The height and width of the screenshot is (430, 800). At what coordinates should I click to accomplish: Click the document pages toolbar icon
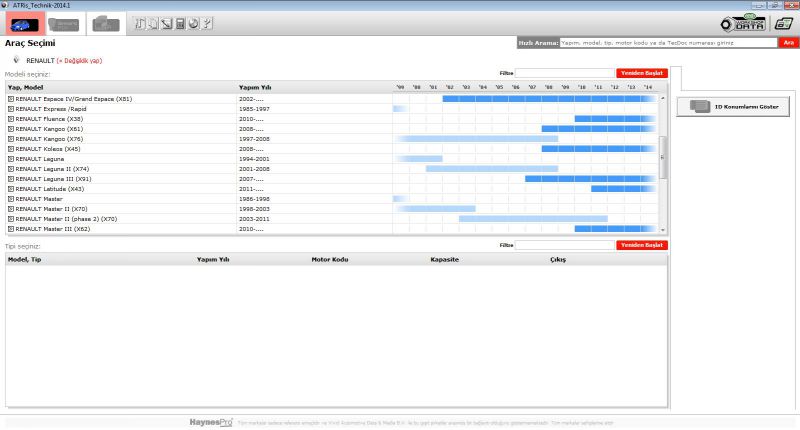point(153,23)
